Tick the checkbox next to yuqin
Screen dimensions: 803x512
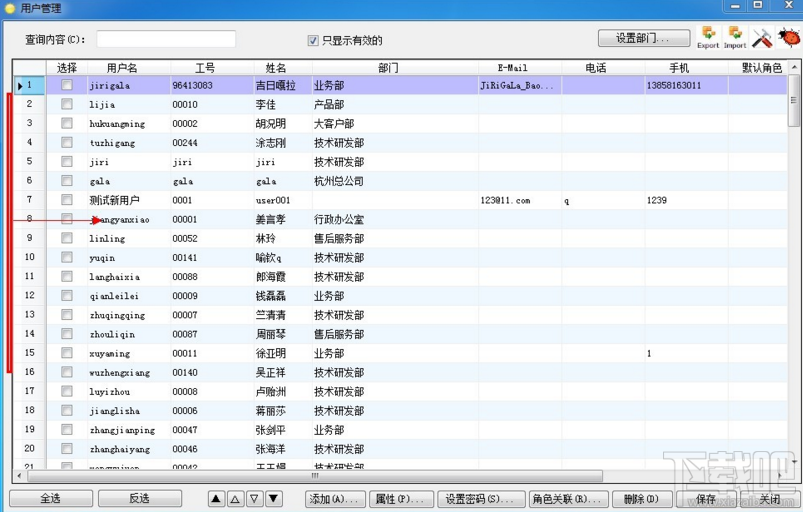(67, 257)
